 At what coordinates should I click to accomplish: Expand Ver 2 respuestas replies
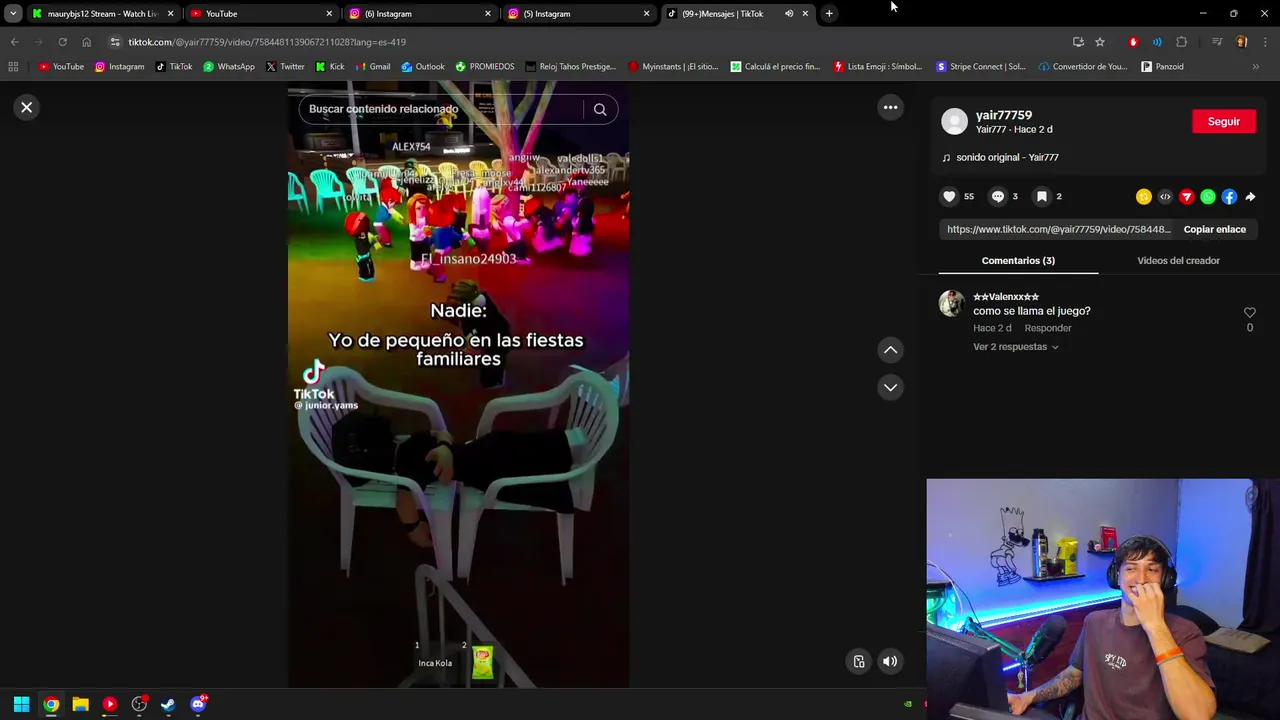(x=1015, y=347)
